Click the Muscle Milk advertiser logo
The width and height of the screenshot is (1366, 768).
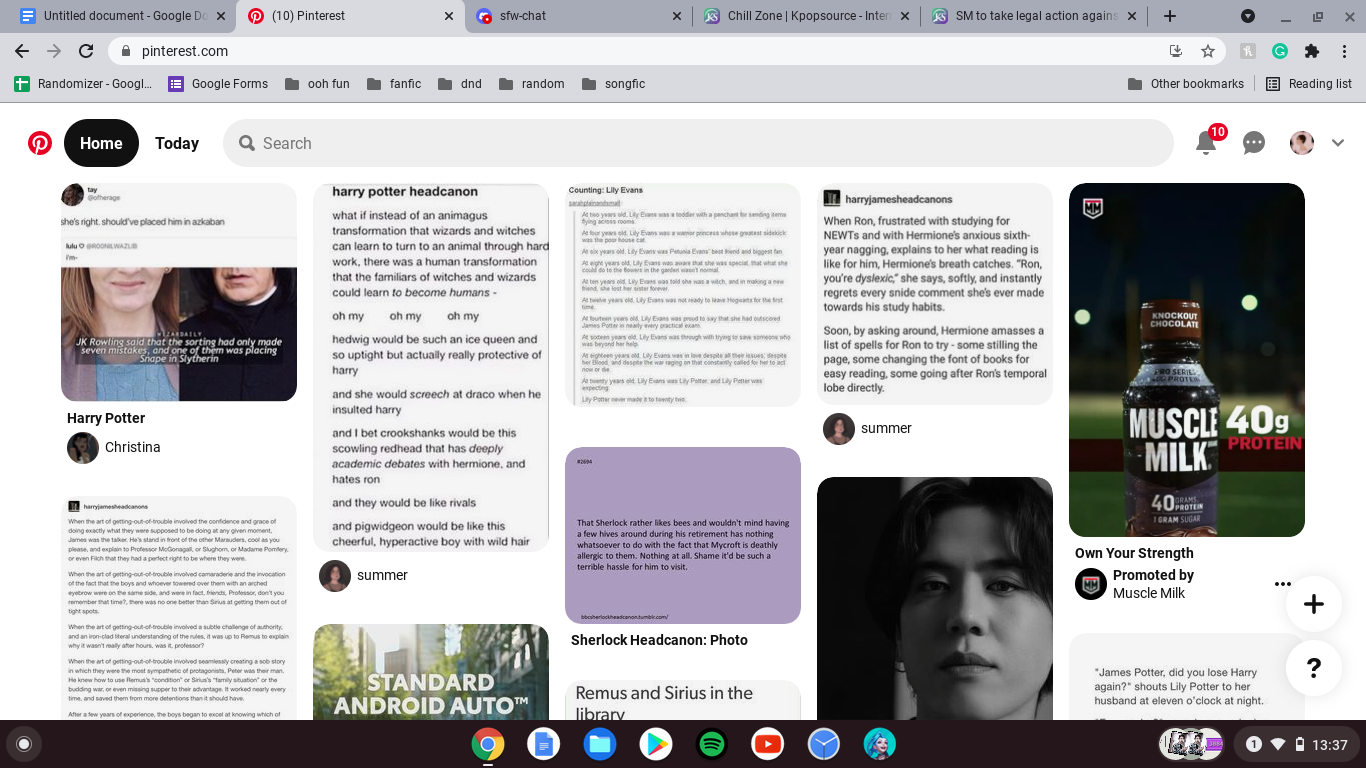click(1091, 584)
